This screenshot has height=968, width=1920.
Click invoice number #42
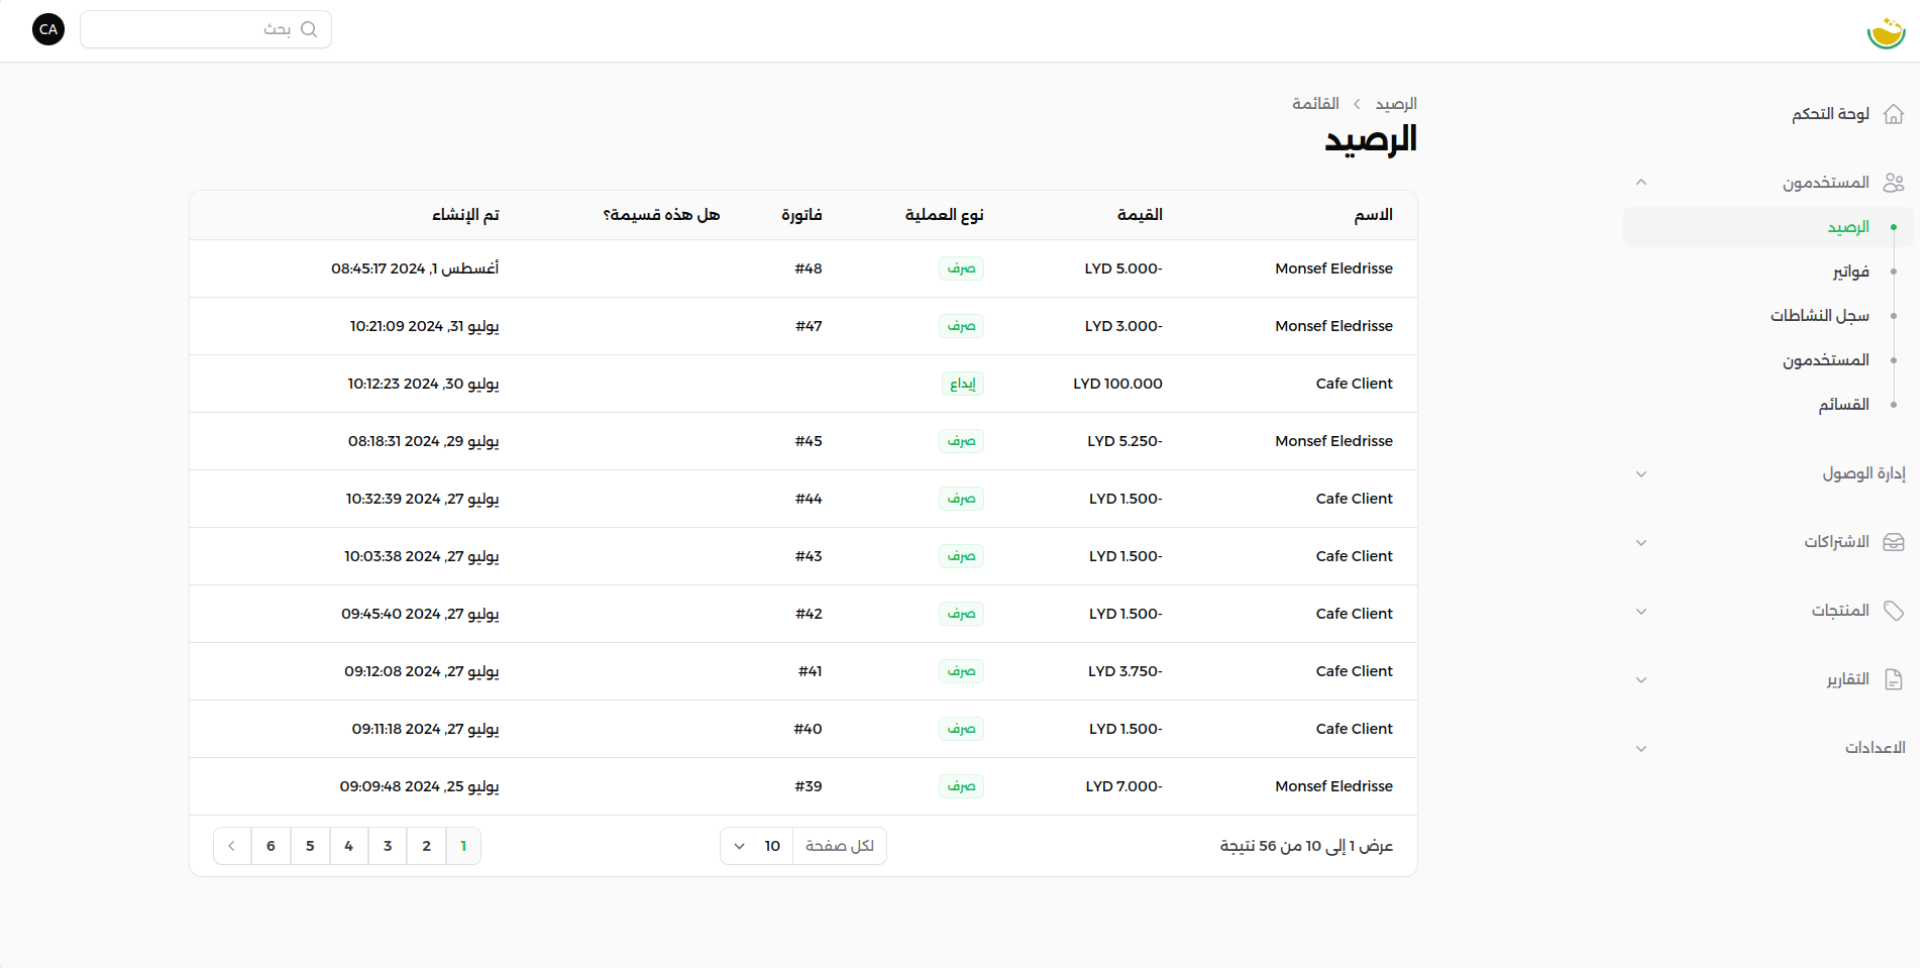(x=808, y=614)
